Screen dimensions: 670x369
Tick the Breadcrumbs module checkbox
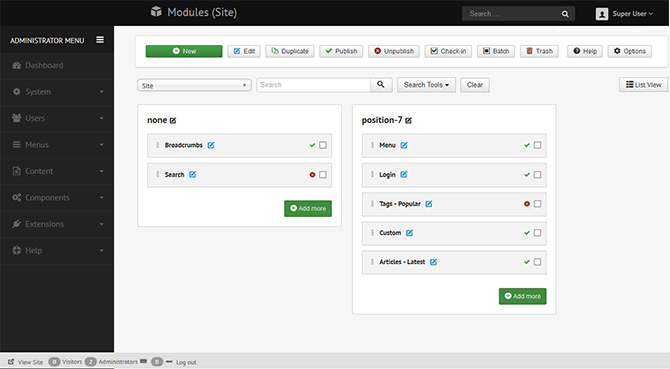coord(323,145)
